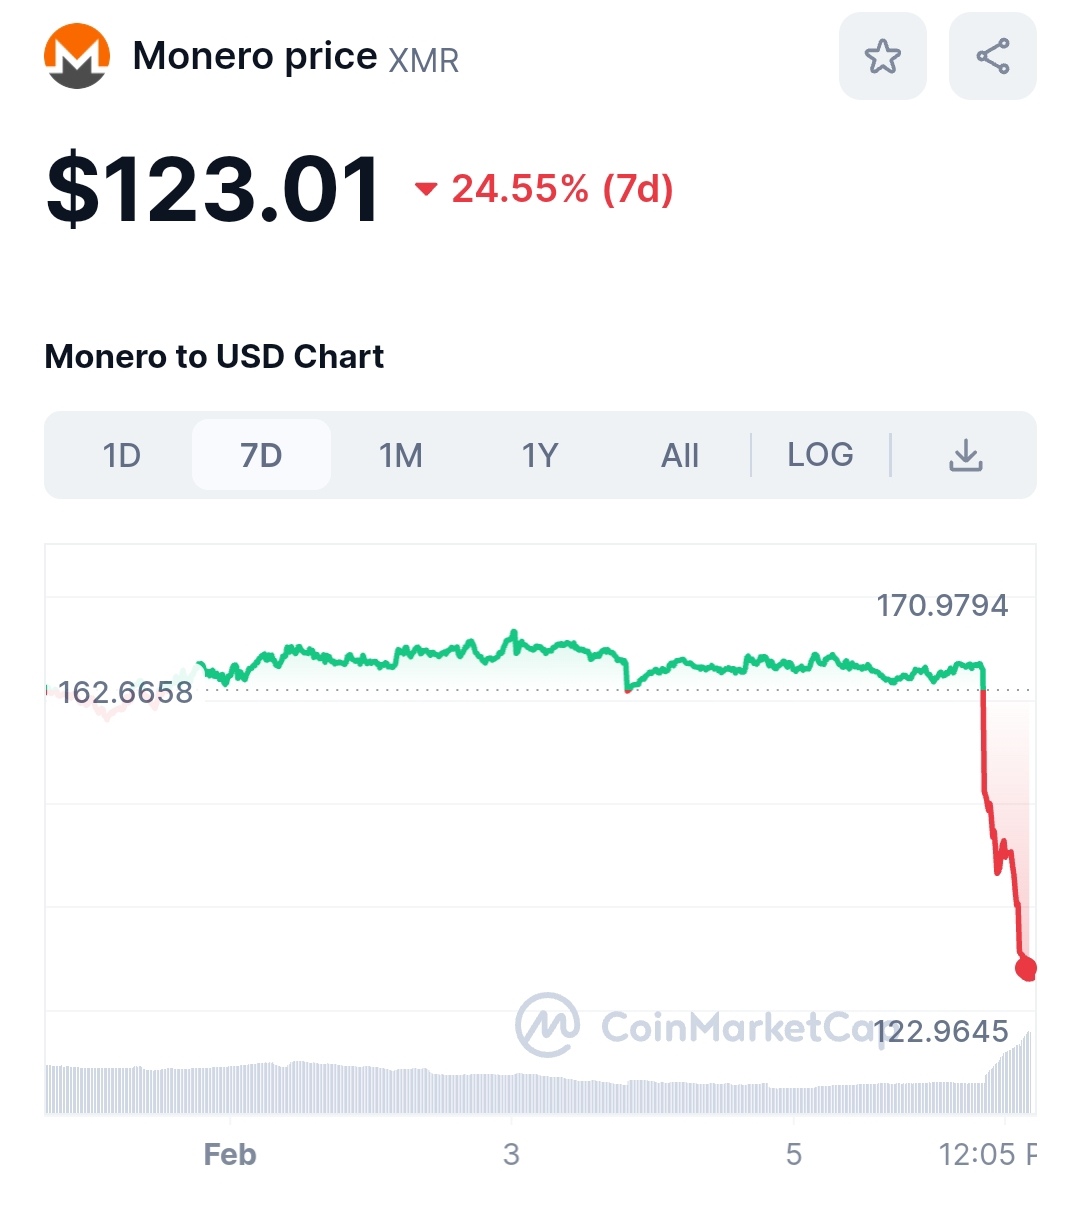The width and height of the screenshot is (1080, 1218).
Task: Click the red down-triangle price indicator
Action: click(426, 188)
